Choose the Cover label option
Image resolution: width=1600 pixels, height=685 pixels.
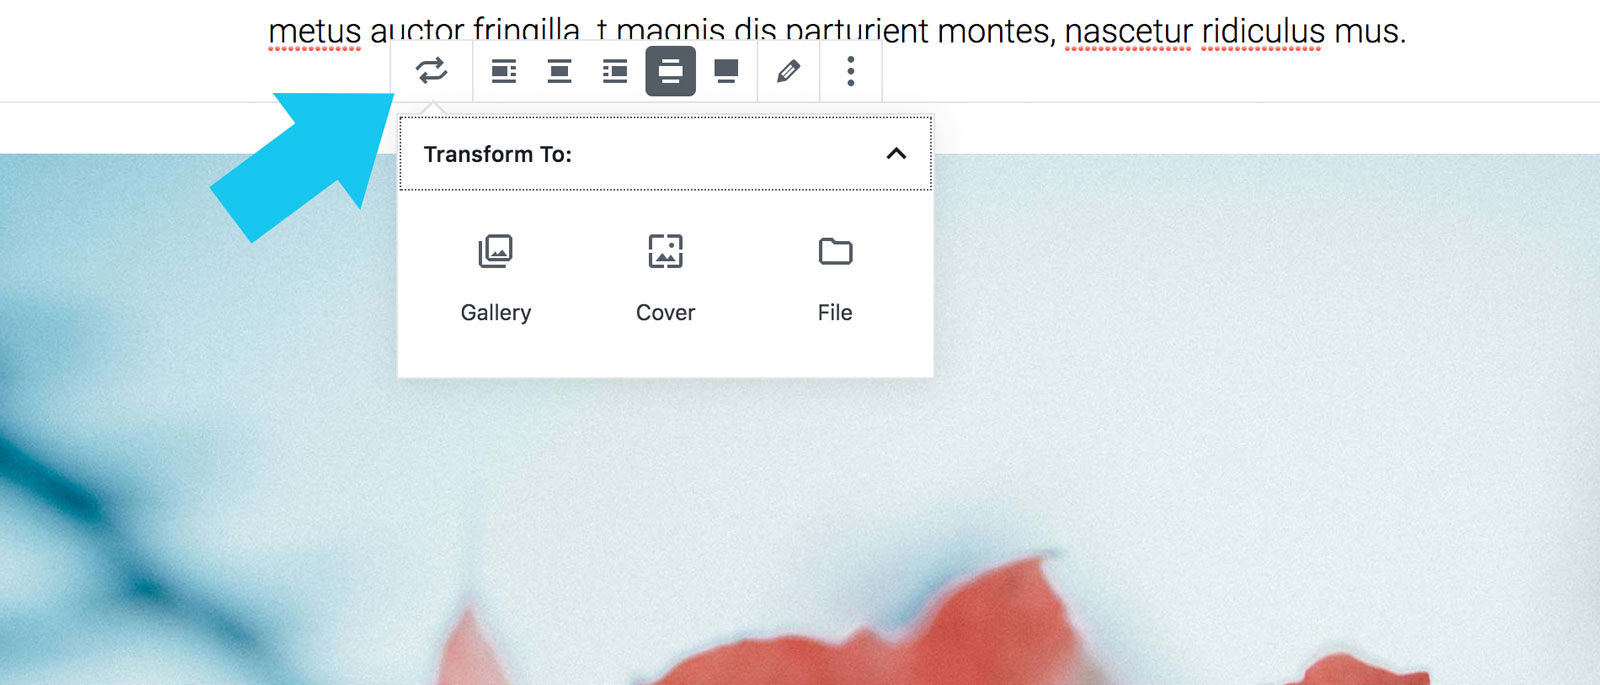click(x=665, y=313)
